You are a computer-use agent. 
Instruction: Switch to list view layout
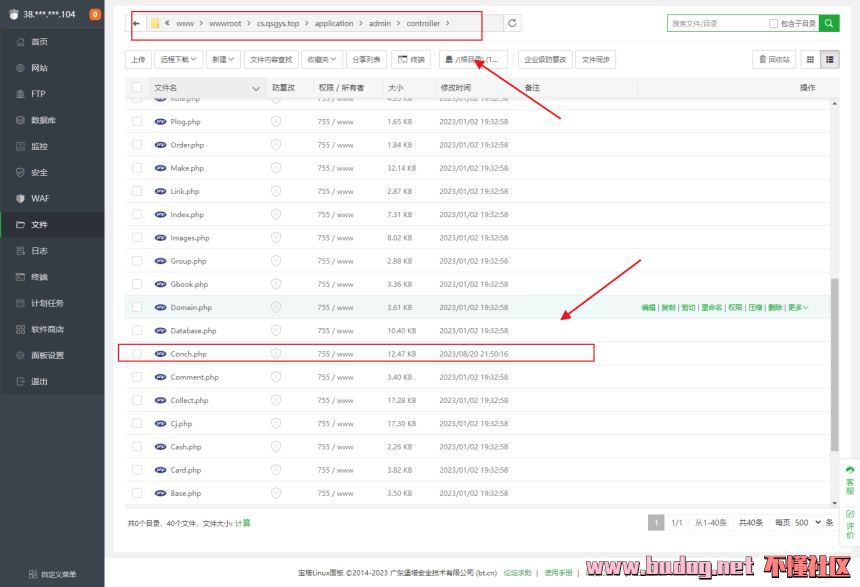830,60
